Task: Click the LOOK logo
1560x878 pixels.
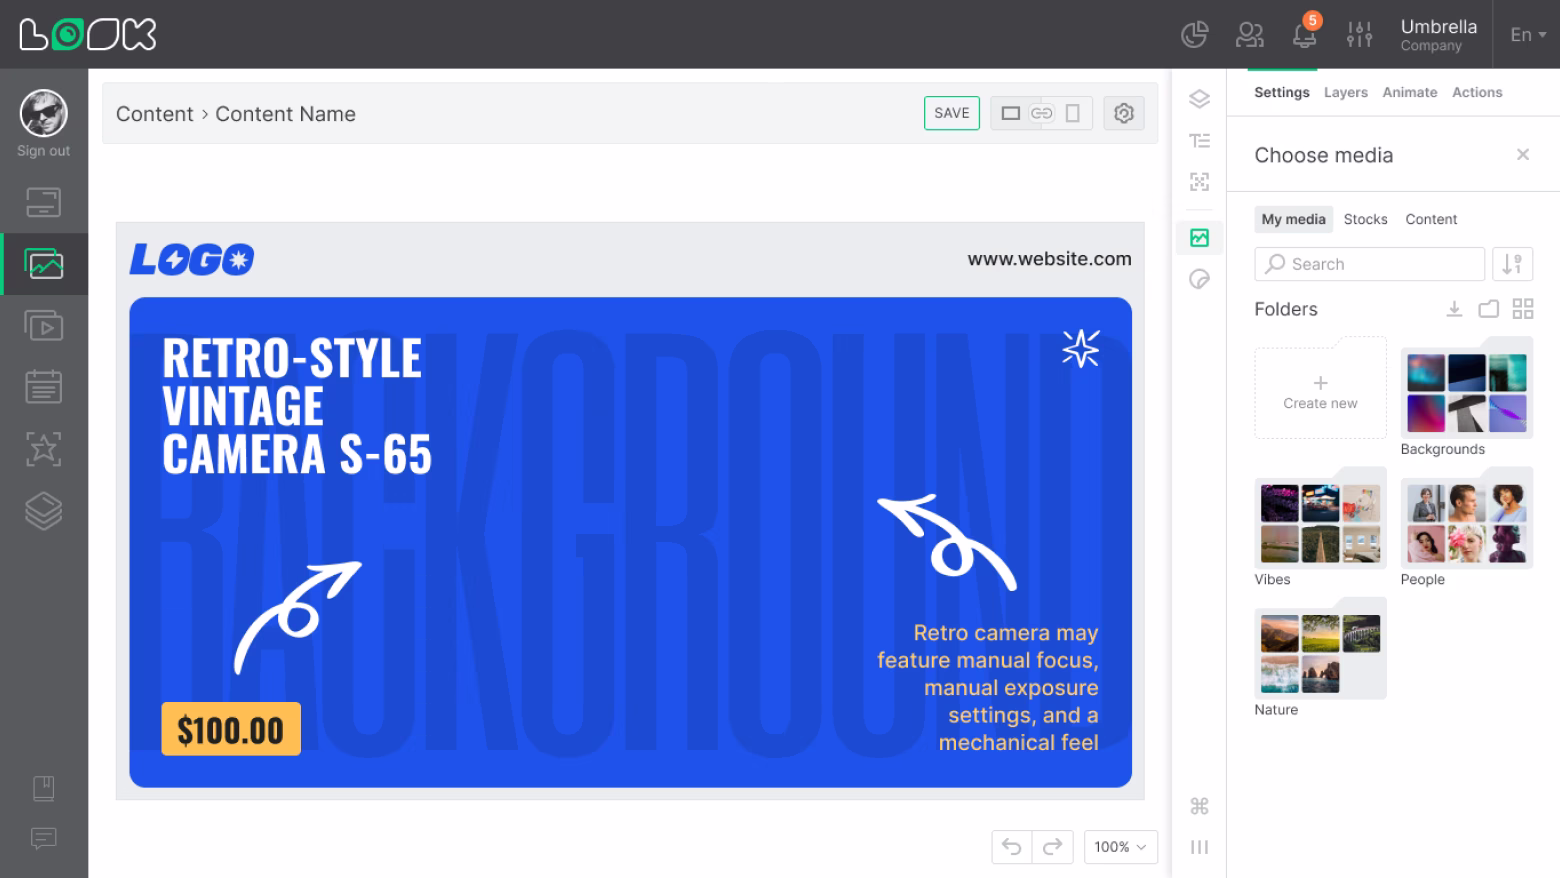Action: [x=88, y=35]
